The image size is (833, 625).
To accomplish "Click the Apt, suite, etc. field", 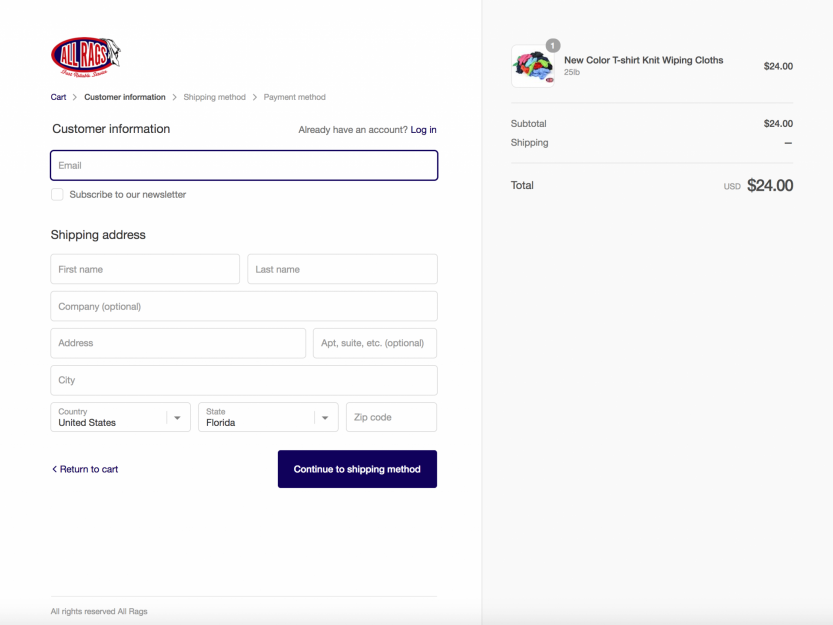I will [x=375, y=343].
